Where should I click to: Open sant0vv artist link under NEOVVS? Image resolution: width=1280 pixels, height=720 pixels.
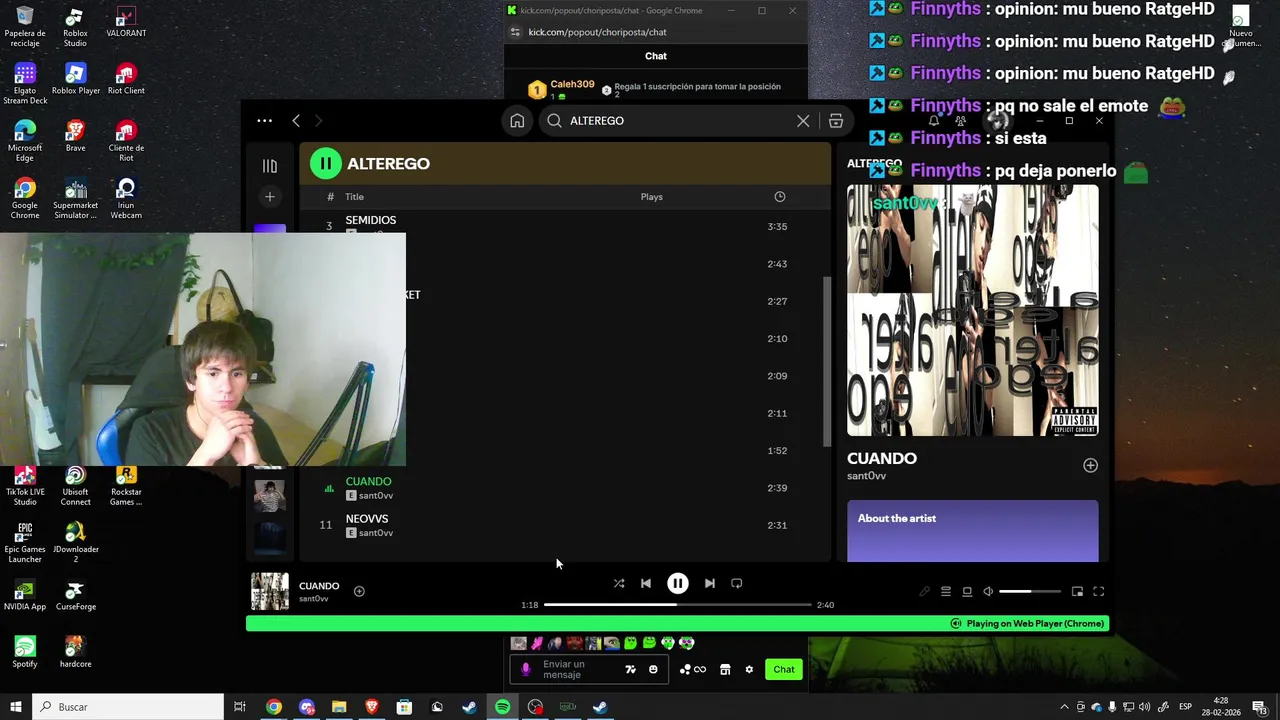pos(376,533)
